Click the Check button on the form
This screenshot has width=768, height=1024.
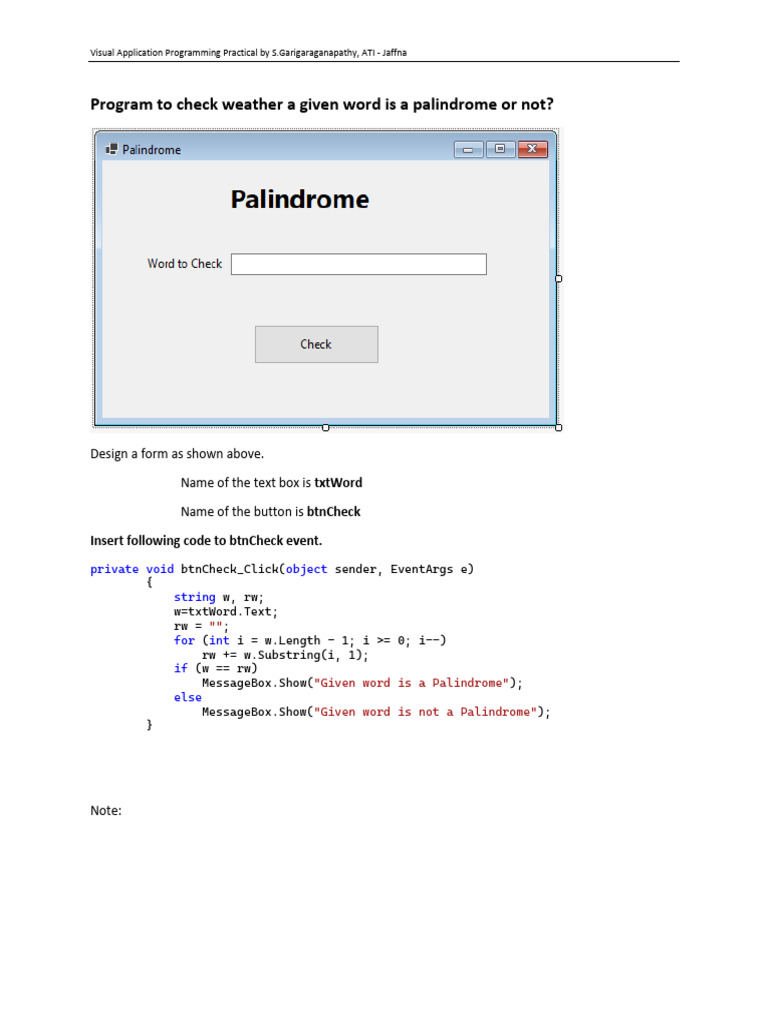coord(316,344)
